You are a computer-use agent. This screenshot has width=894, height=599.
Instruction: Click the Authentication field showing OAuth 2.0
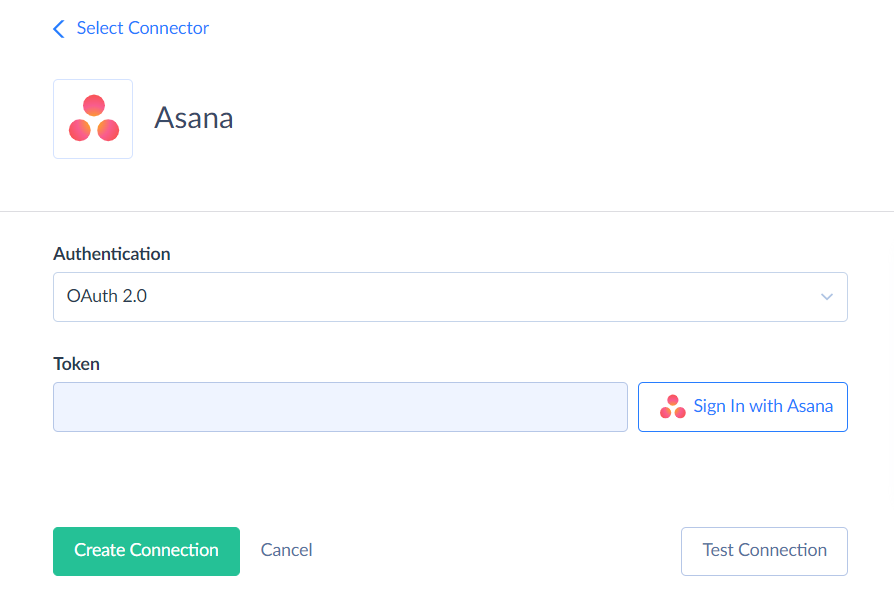450,296
